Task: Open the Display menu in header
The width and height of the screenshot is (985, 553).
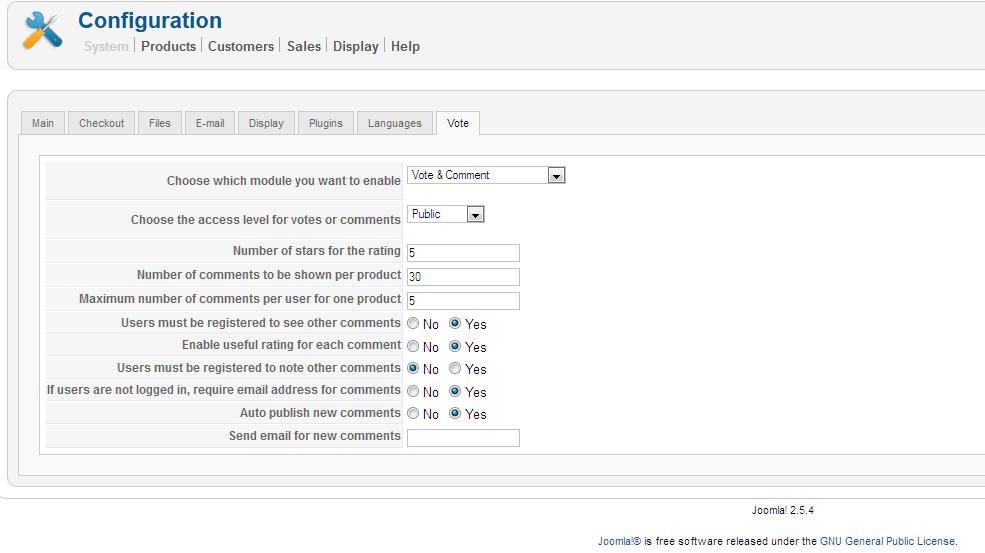Action: coord(356,46)
